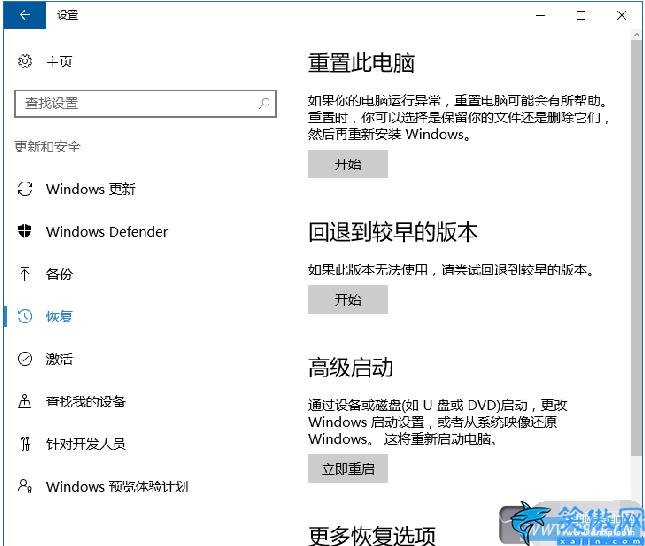645x546 pixels.
Task: Open 针对开发人员 page
Action: (86, 444)
